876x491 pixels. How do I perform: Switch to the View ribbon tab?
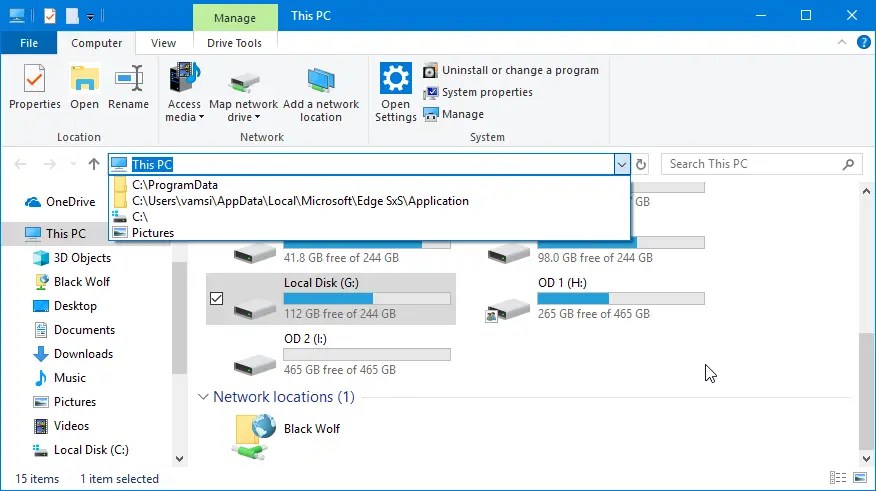pyautogui.click(x=163, y=43)
